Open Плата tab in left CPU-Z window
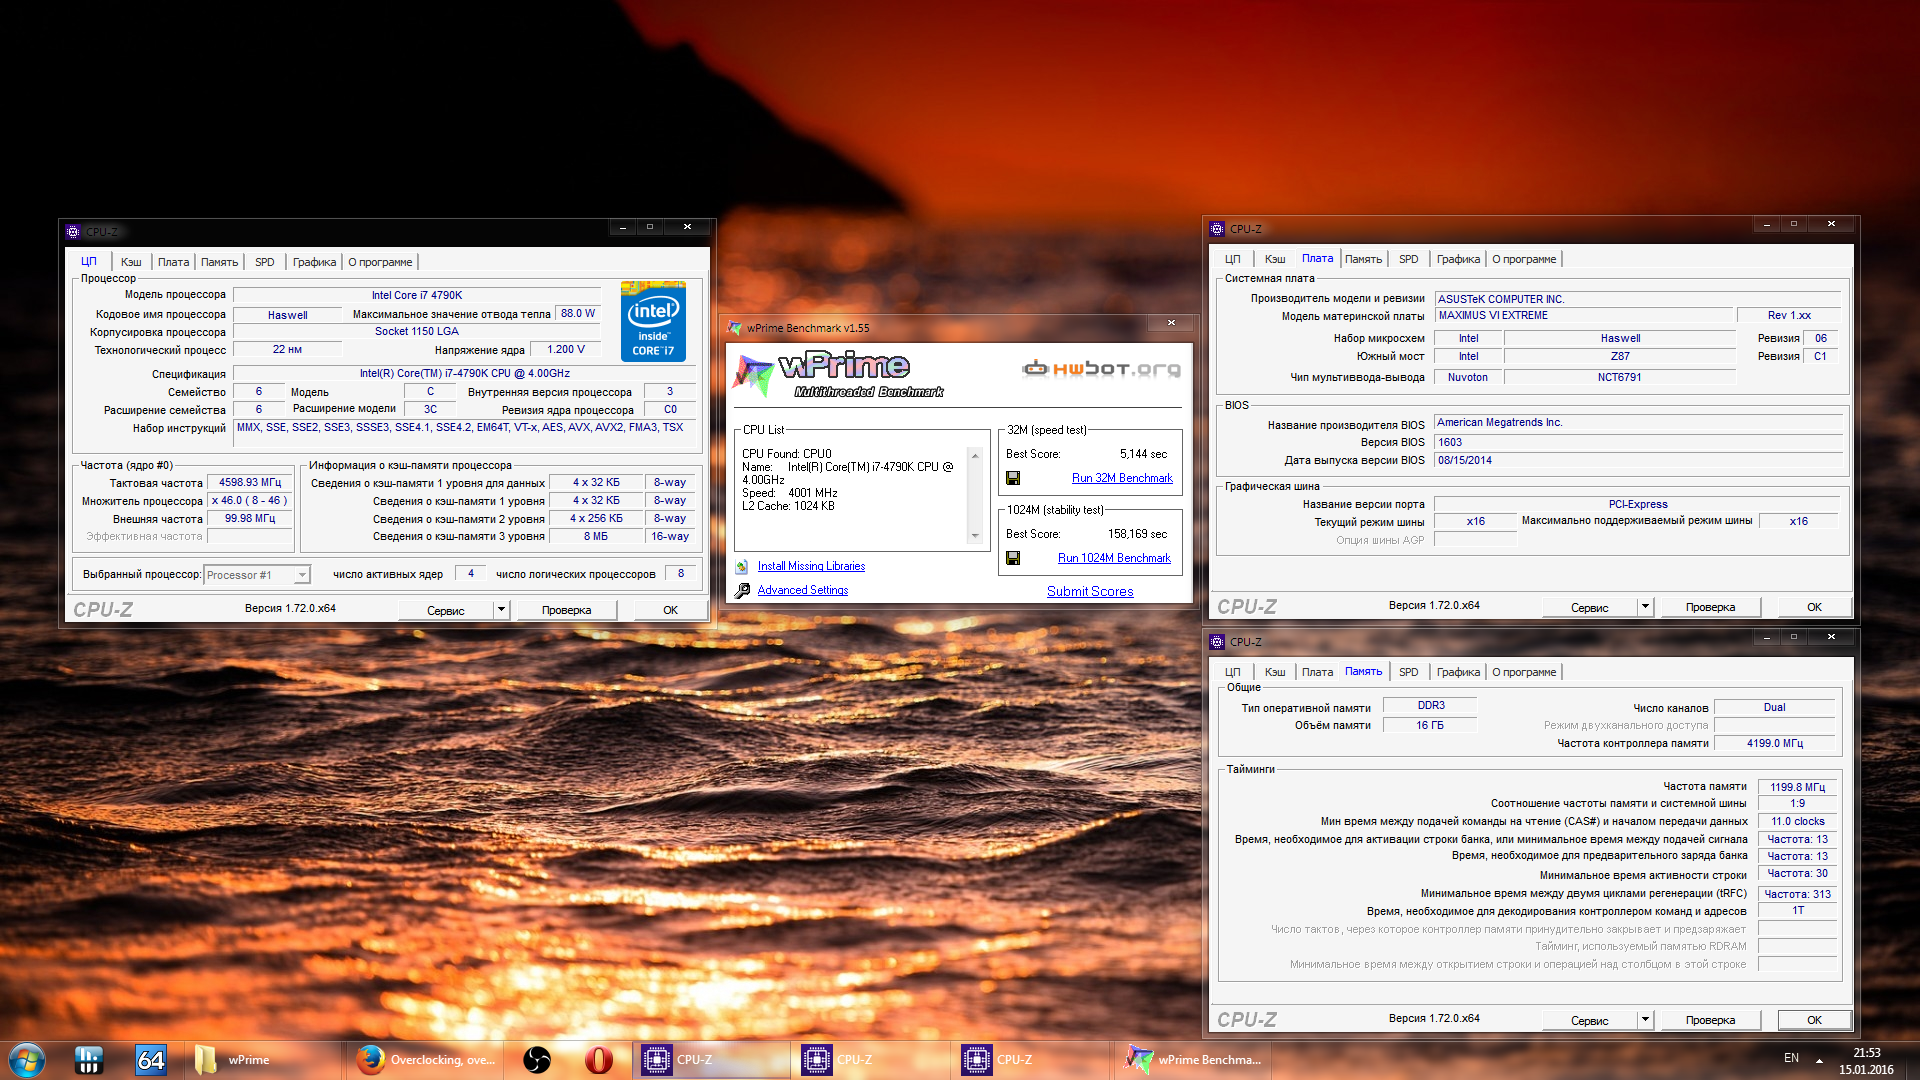The width and height of the screenshot is (1920, 1080). [x=173, y=262]
